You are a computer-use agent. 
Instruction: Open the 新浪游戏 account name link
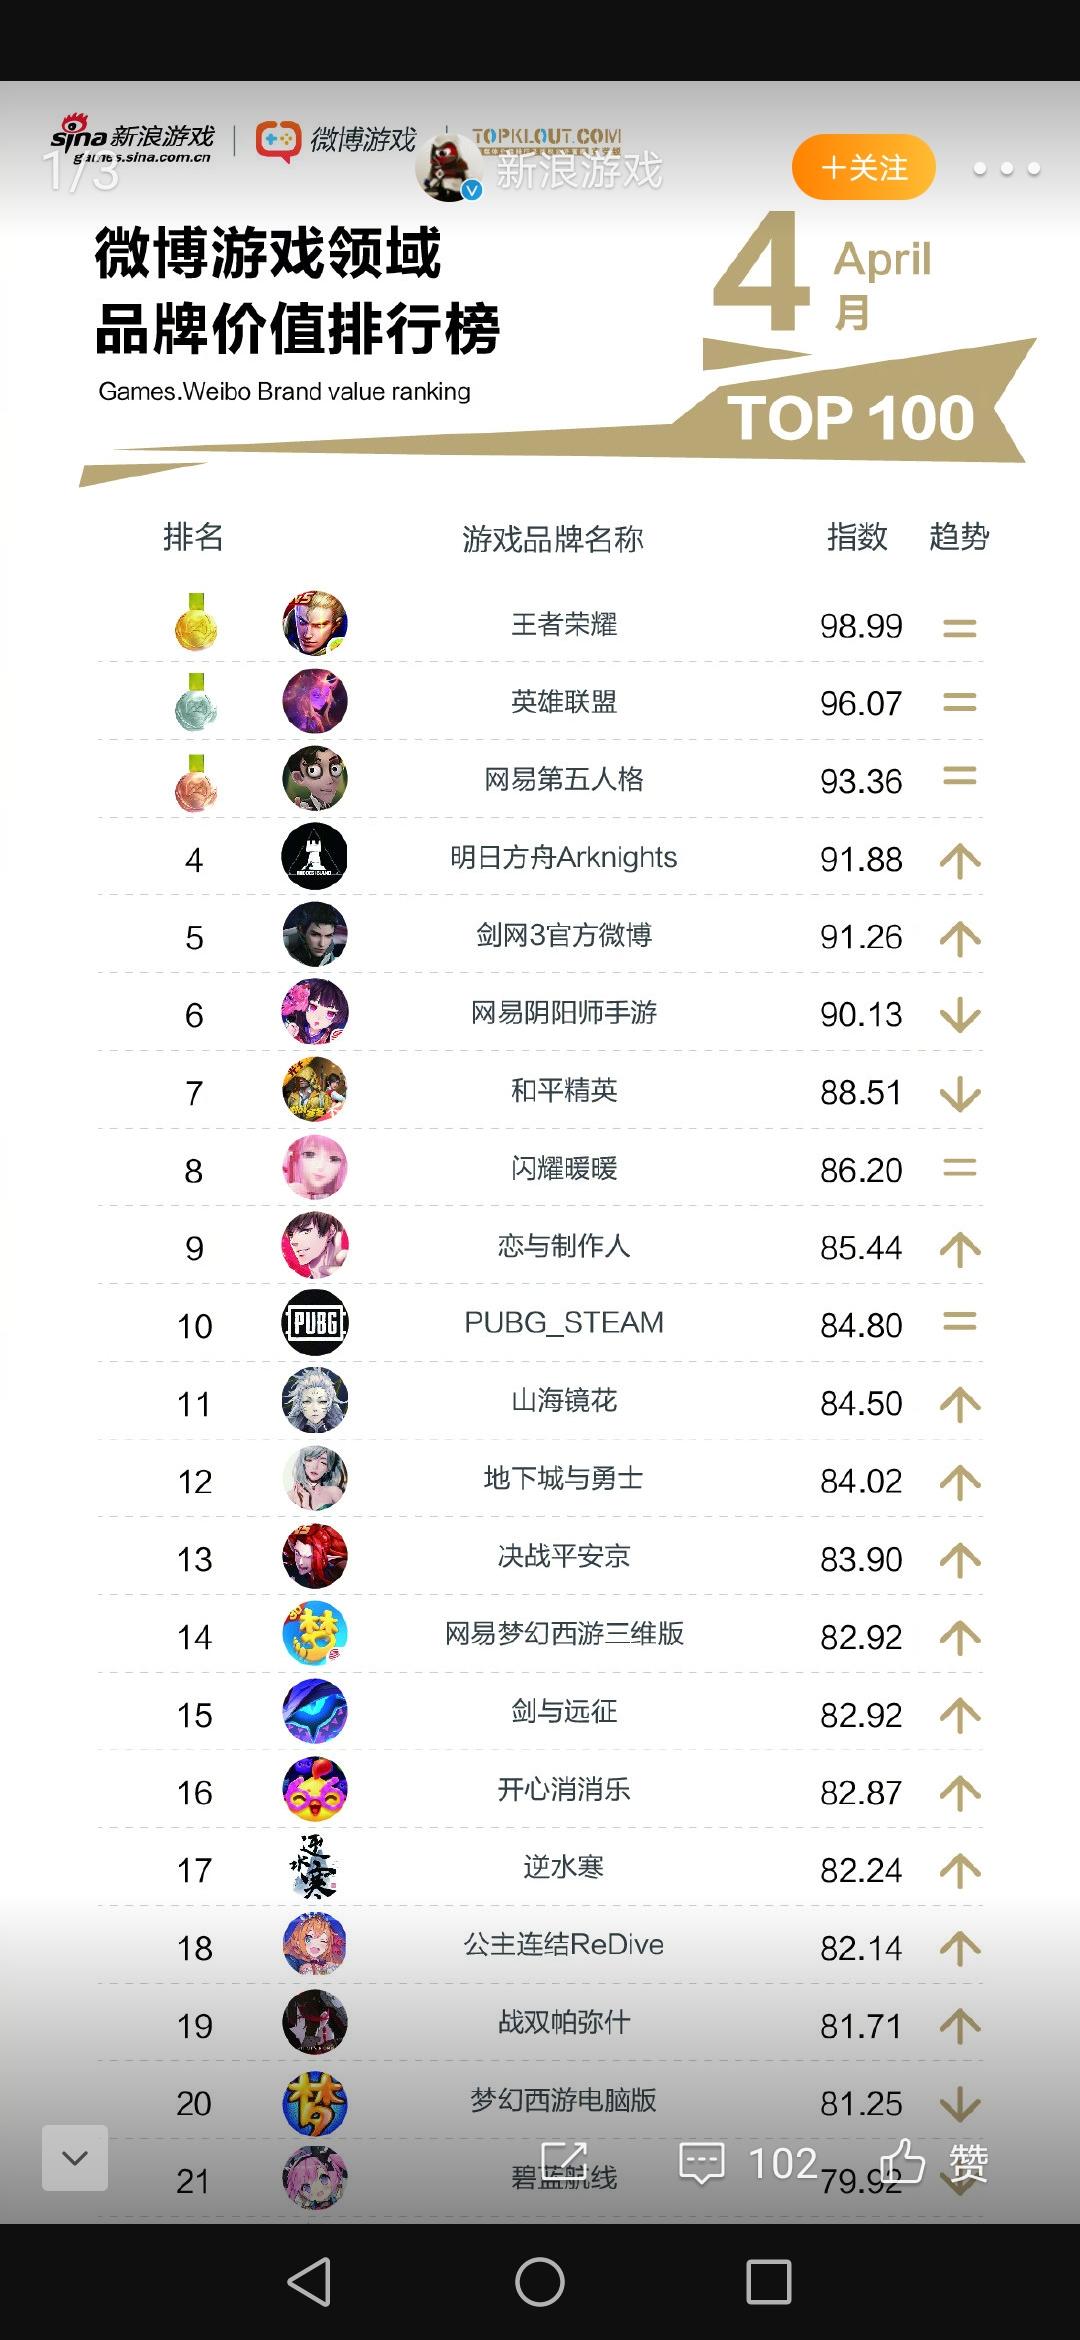[x=580, y=170]
